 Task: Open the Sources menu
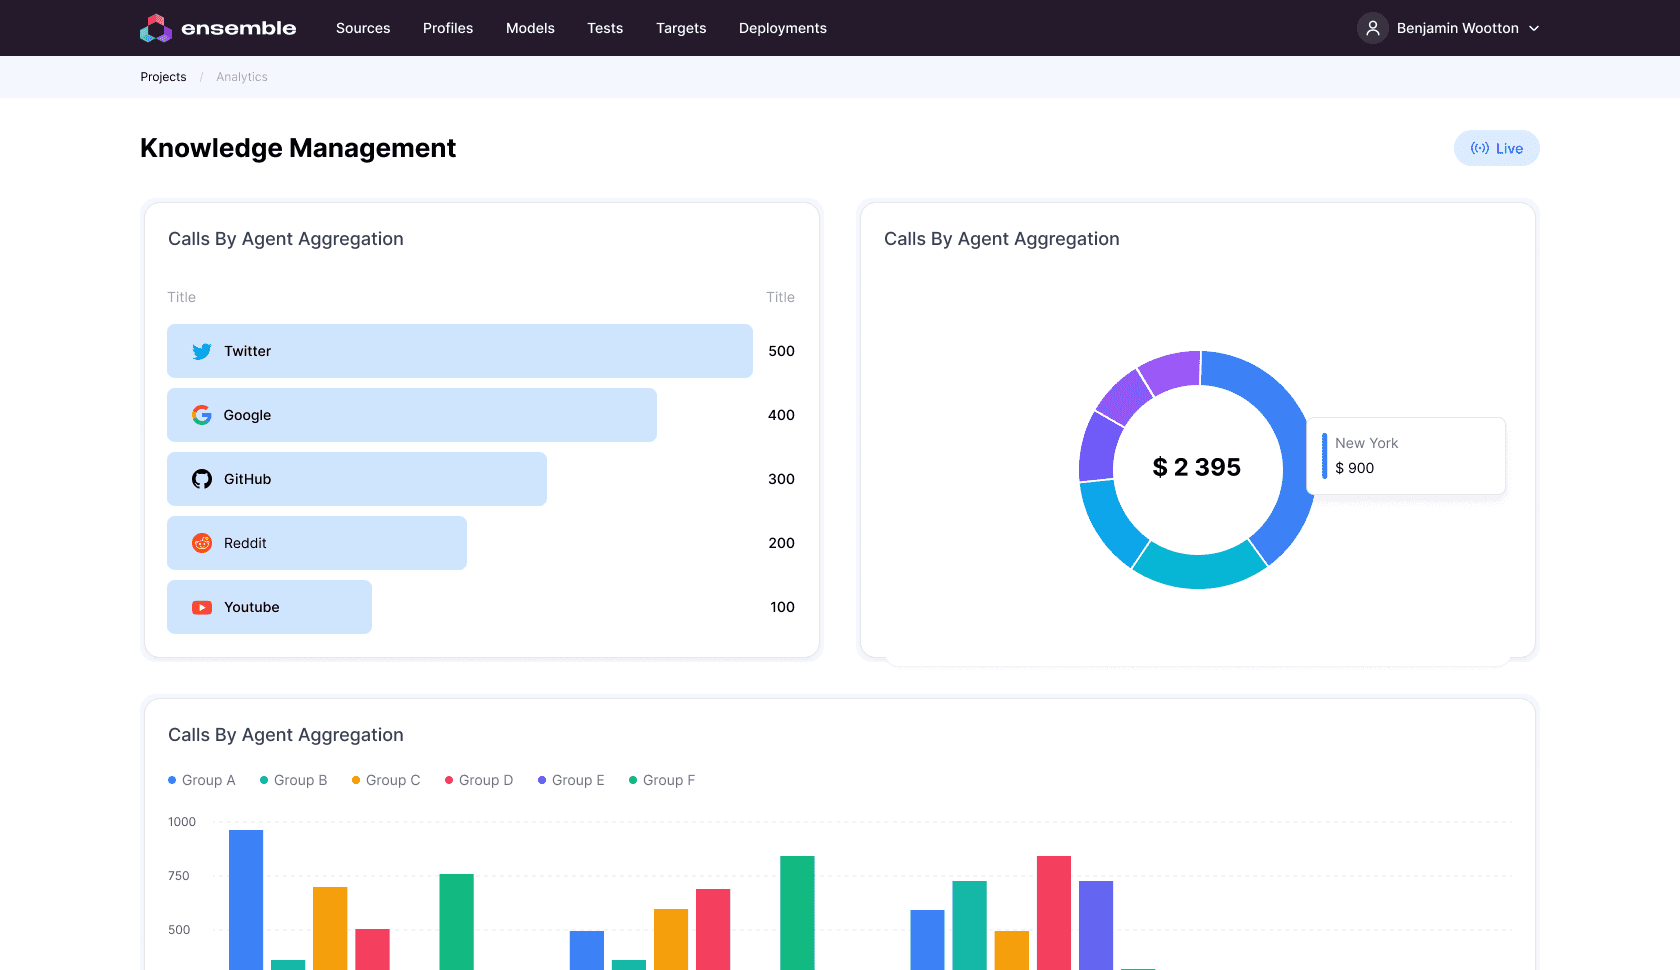(363, 28)
